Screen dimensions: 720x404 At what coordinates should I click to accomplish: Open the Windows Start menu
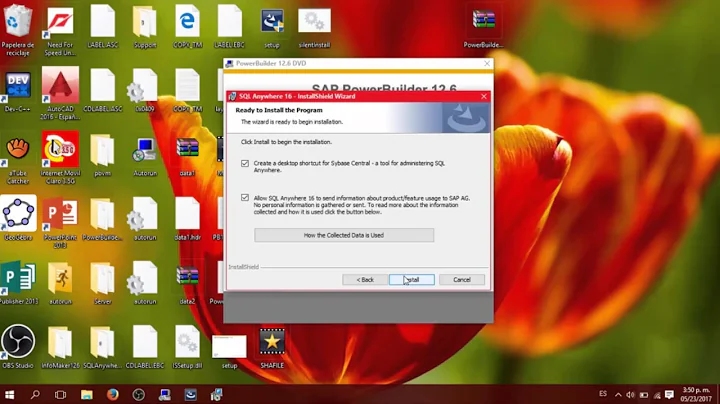pyautogui.click(x=9, y=394)
